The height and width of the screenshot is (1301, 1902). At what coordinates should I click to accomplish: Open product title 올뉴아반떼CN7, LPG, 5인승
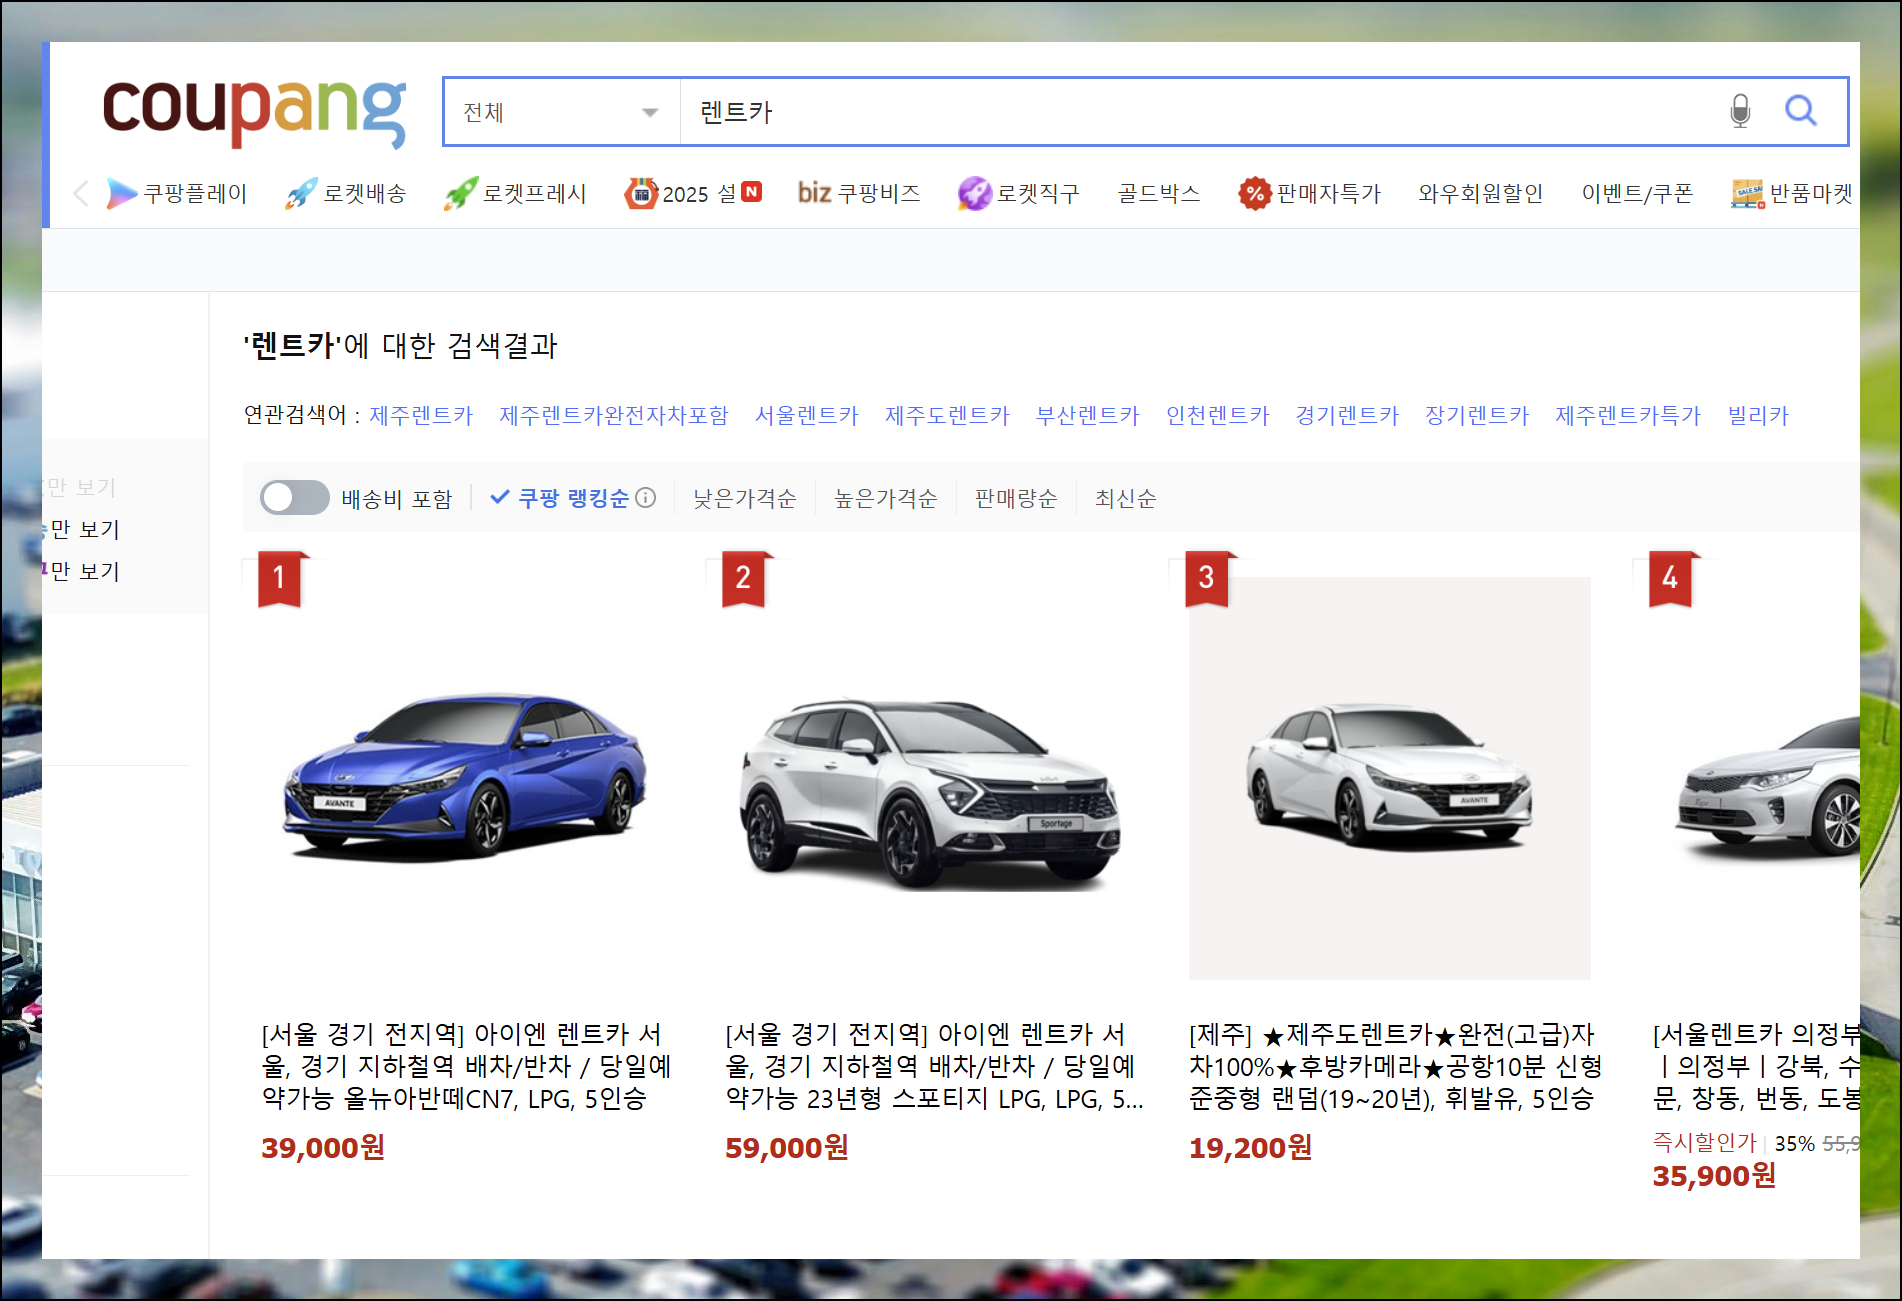click(x=467, y=1066)
